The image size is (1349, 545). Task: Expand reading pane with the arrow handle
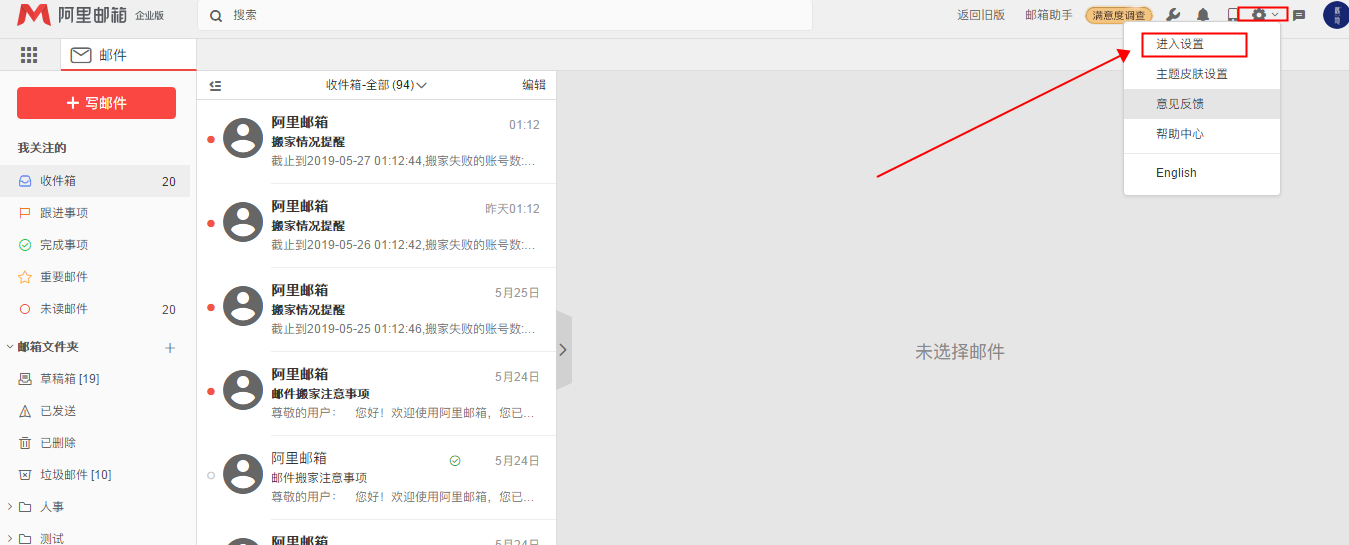563,350
